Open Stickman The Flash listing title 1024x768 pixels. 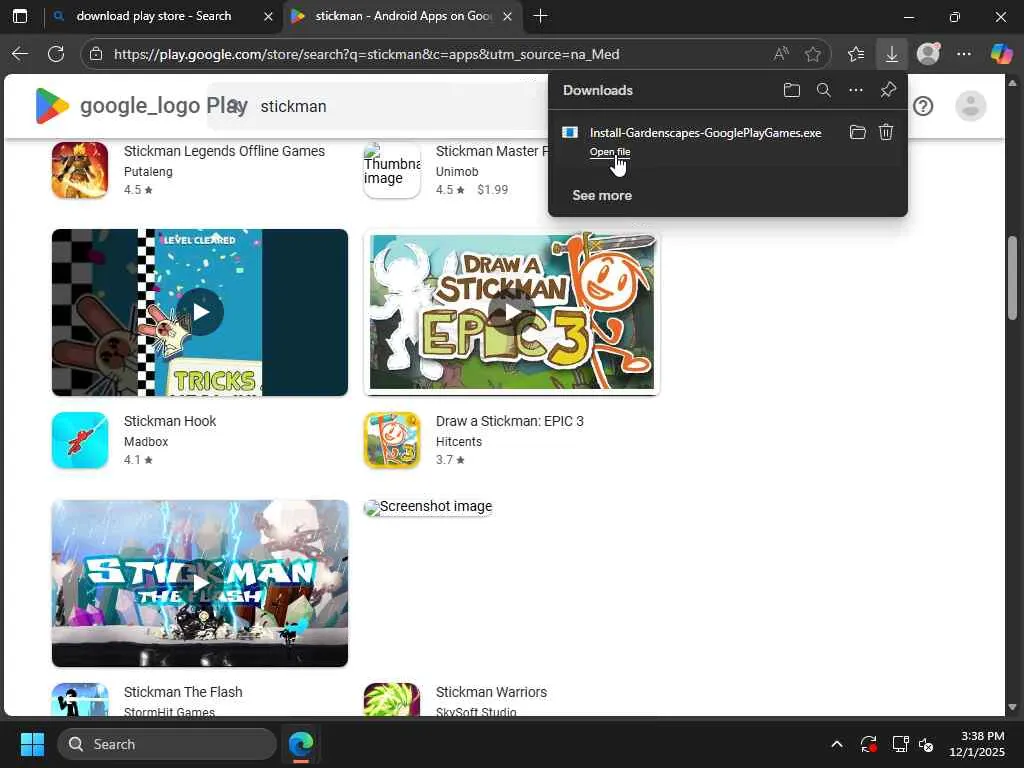183,692
